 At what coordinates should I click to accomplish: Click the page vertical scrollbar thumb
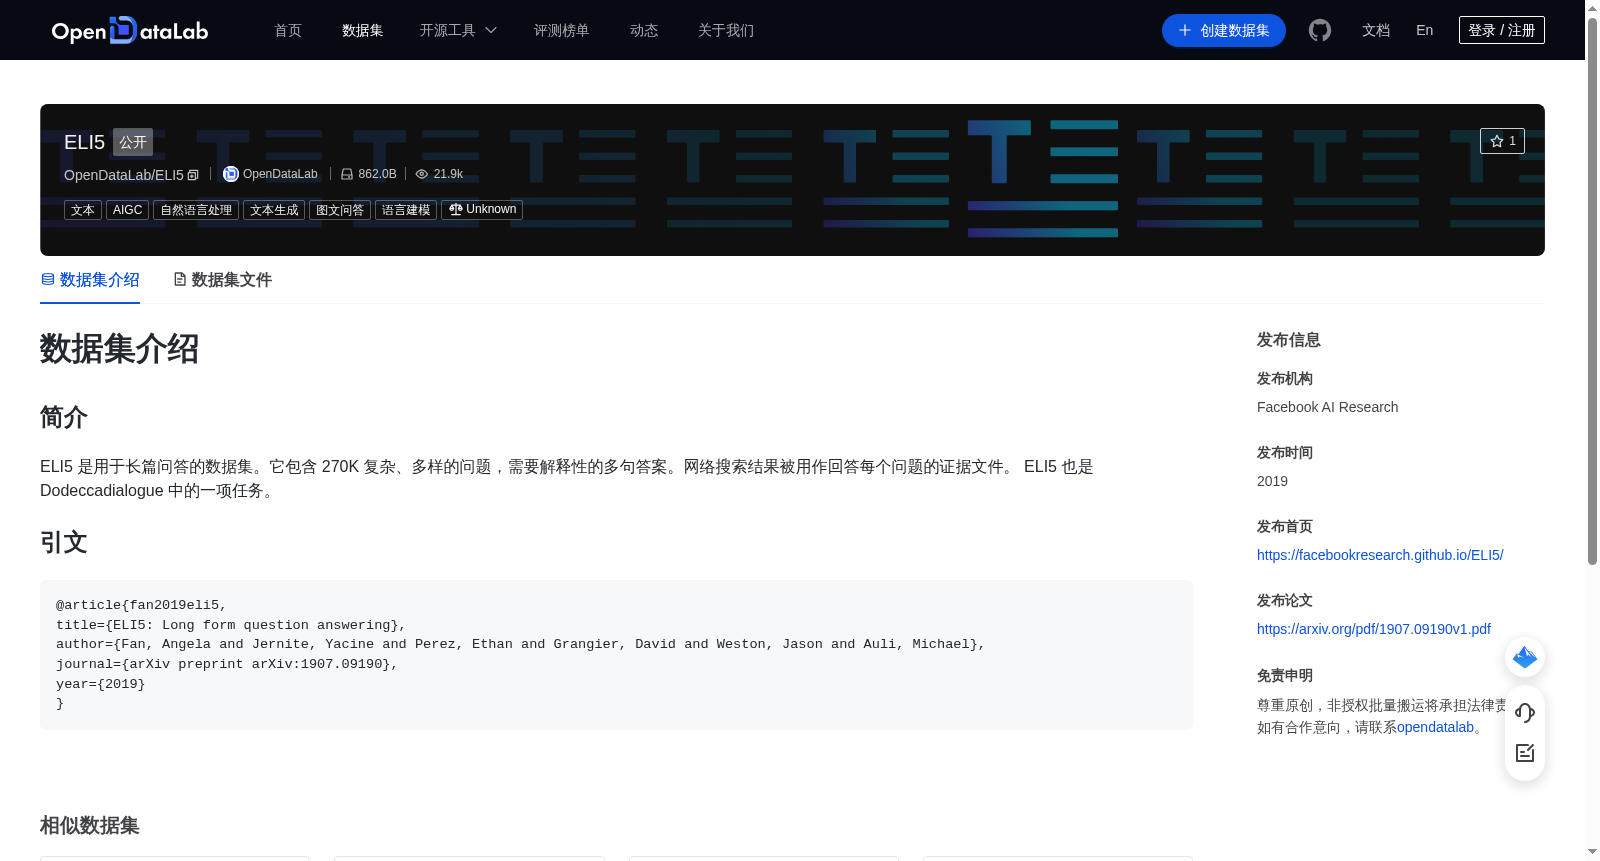click(1592, 290)
